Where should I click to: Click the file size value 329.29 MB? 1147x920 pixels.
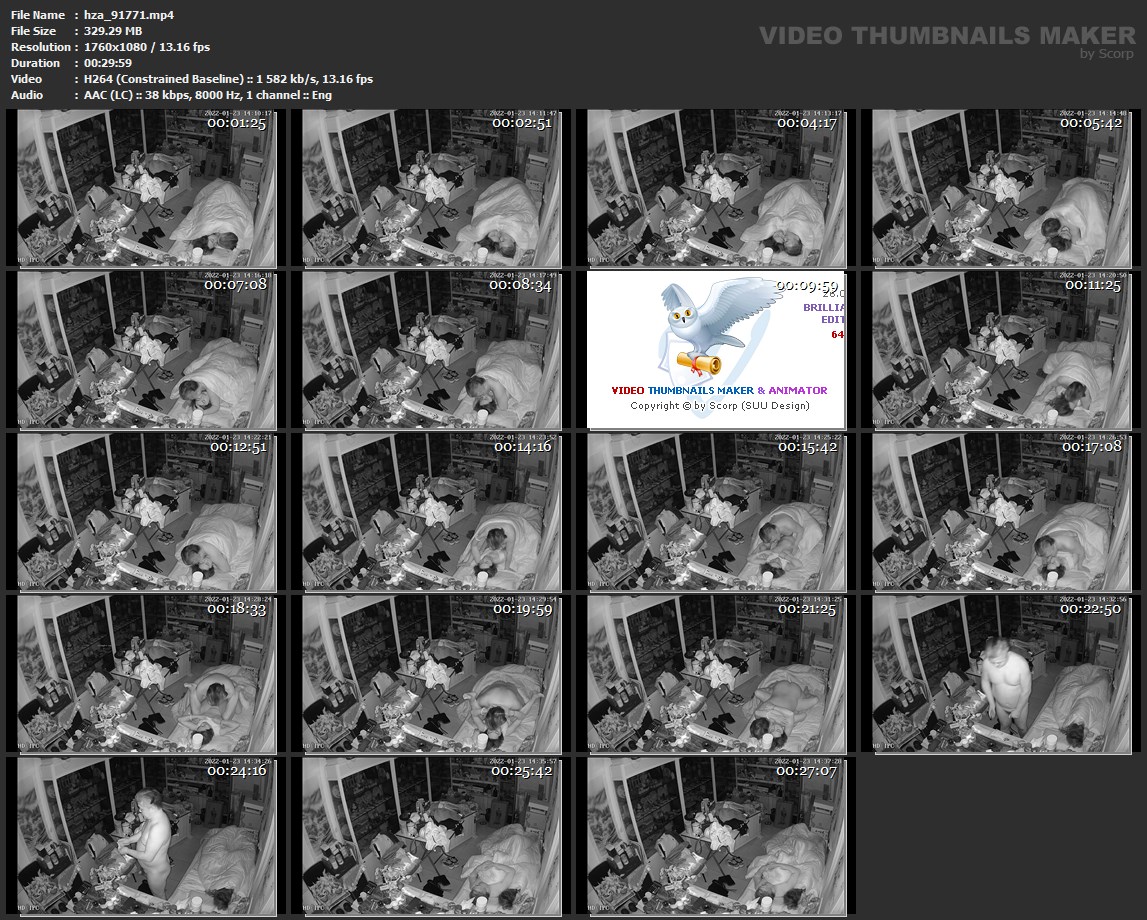[113, 31]
